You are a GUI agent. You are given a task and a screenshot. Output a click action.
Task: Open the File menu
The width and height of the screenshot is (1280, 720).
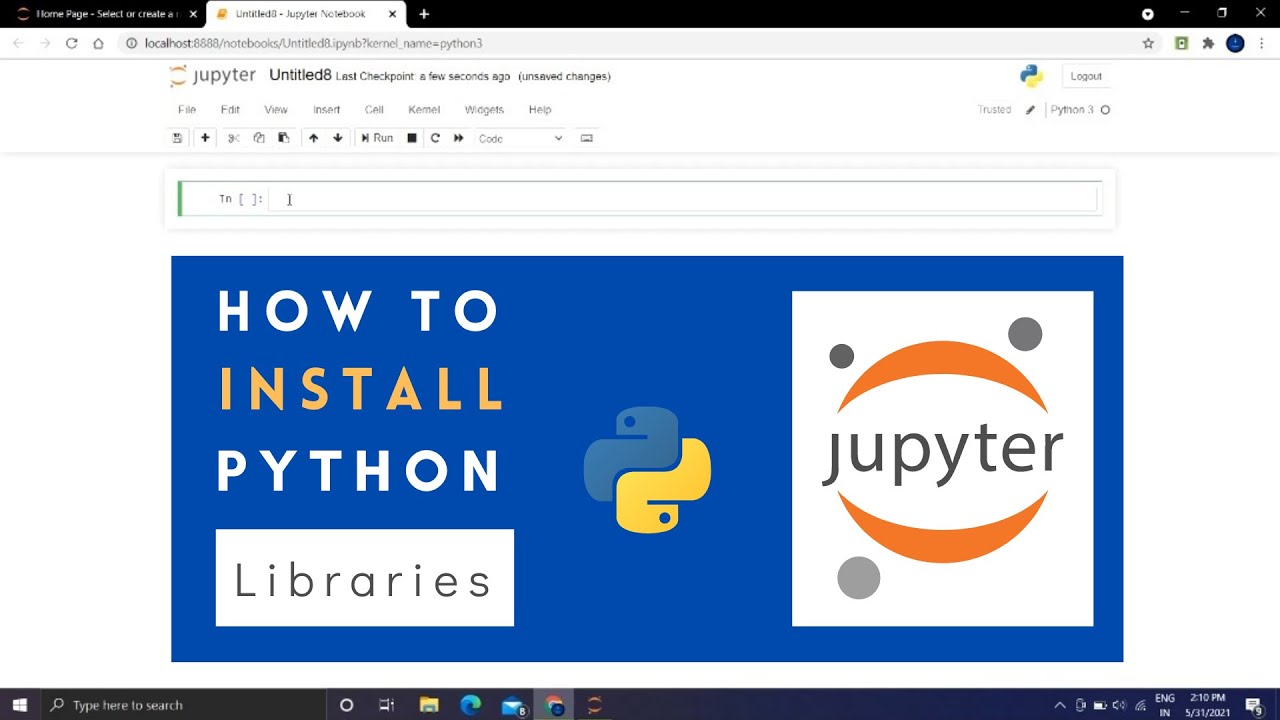click(x=187, y=110)
